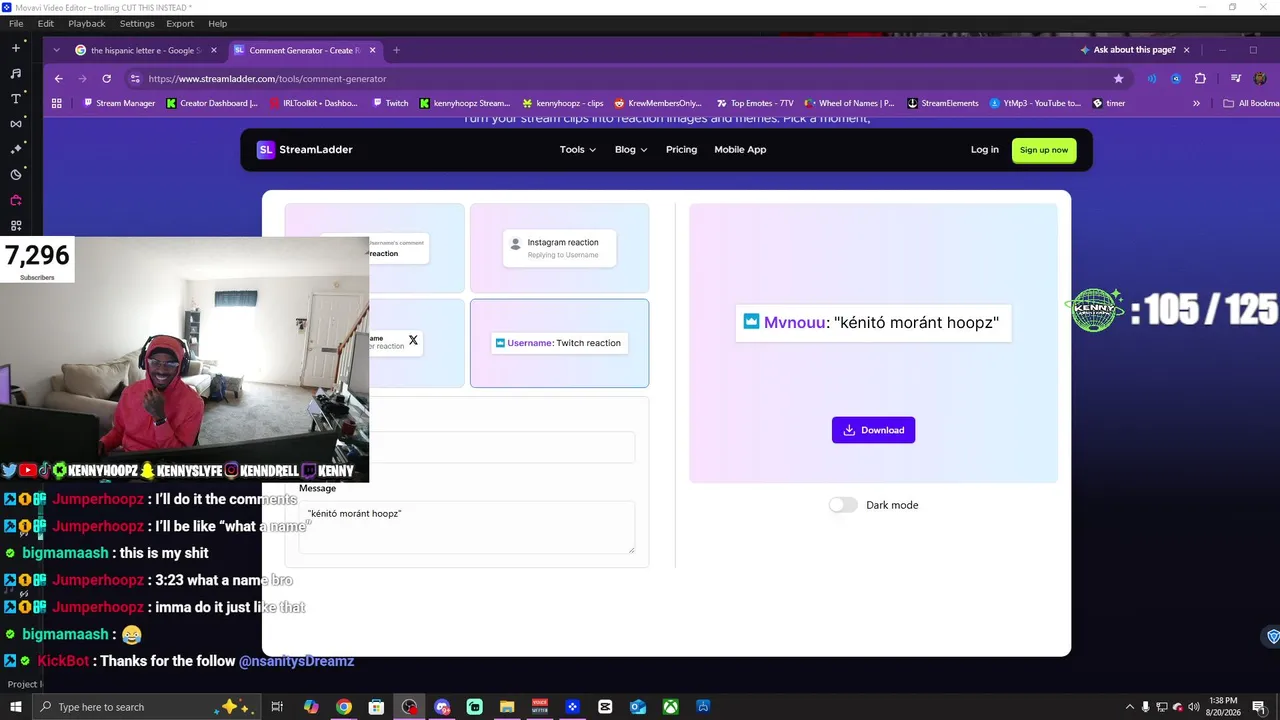Open the Xbox app from the taskbar
Screen dimensions: 1280x720
point(670,707)
